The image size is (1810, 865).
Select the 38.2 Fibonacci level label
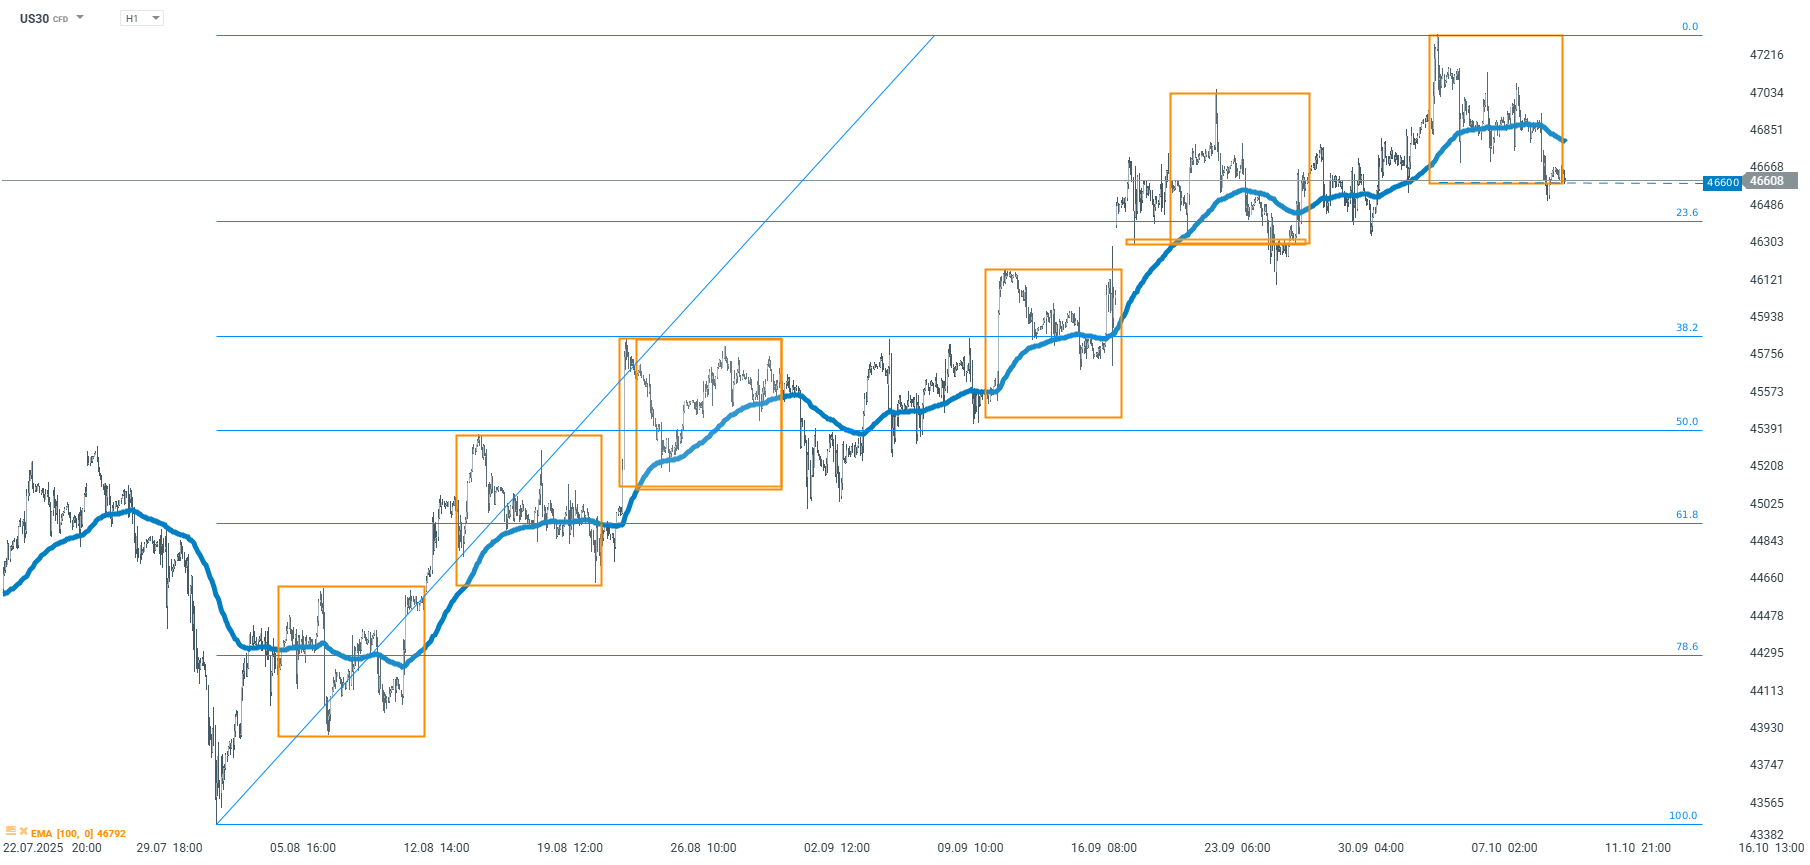[1687, 328]
